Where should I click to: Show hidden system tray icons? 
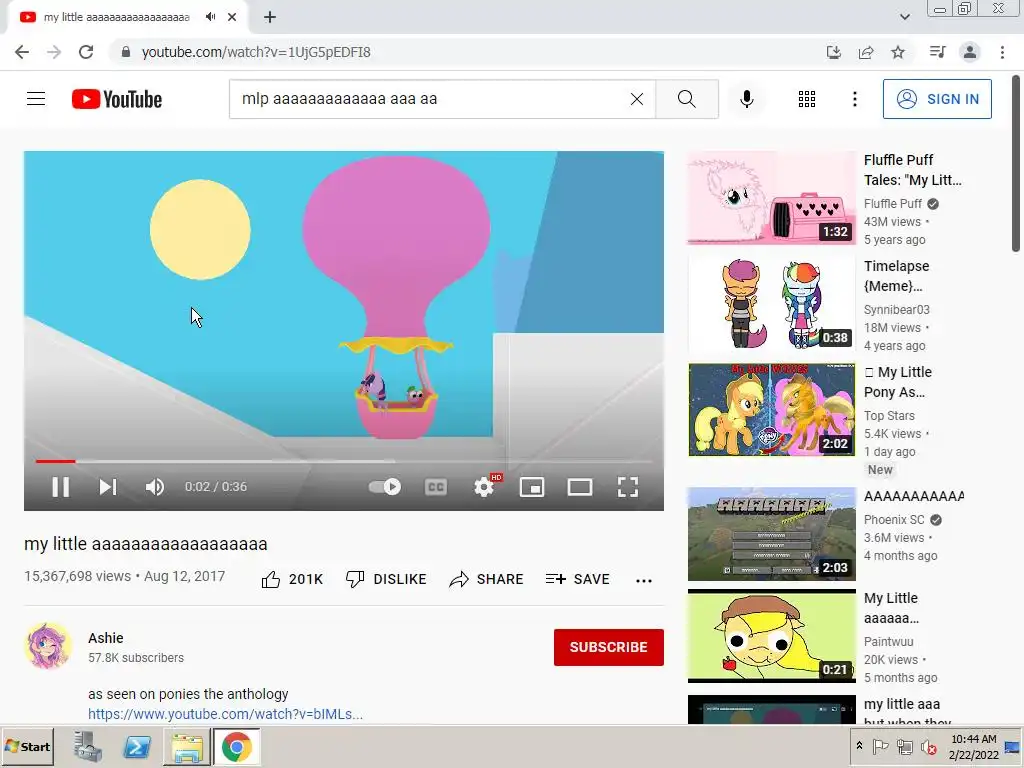tap(859, 746)
